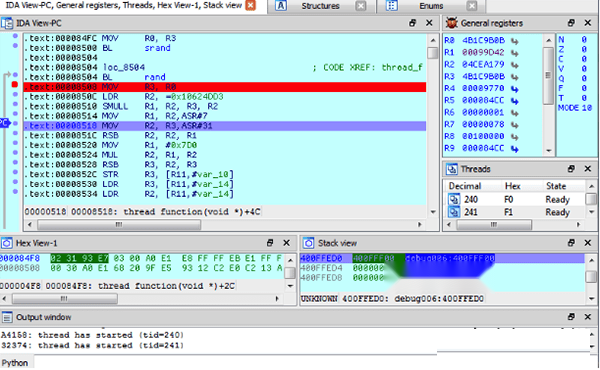
Task: Follow the R9 register jump arrow
Action: click(x=515, y=149)
